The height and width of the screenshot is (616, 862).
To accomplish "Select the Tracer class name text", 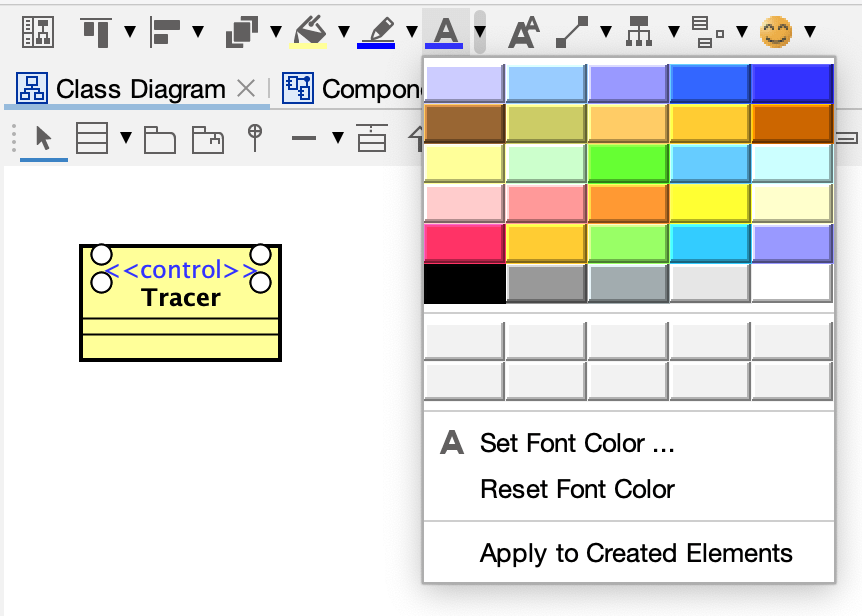I will [181, 297].
